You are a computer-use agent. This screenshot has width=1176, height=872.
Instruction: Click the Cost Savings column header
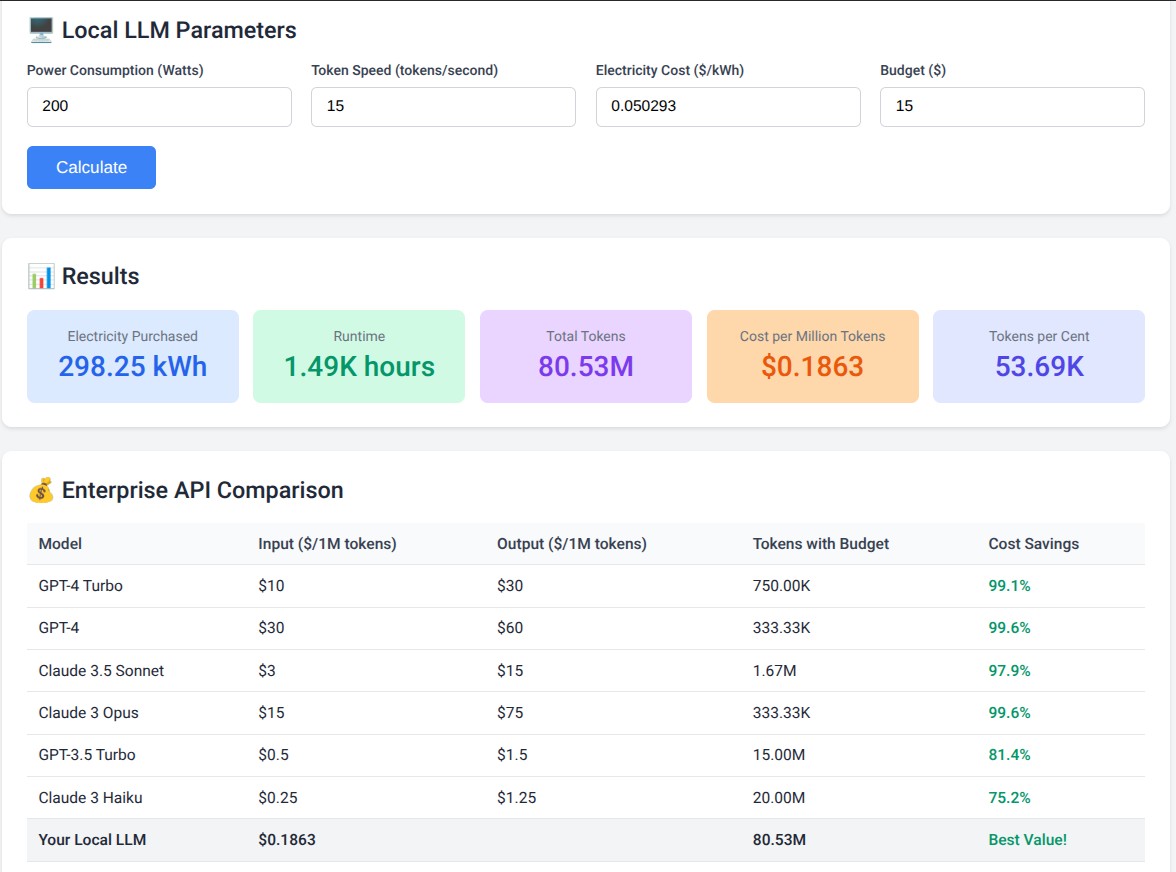(1033, 544)
